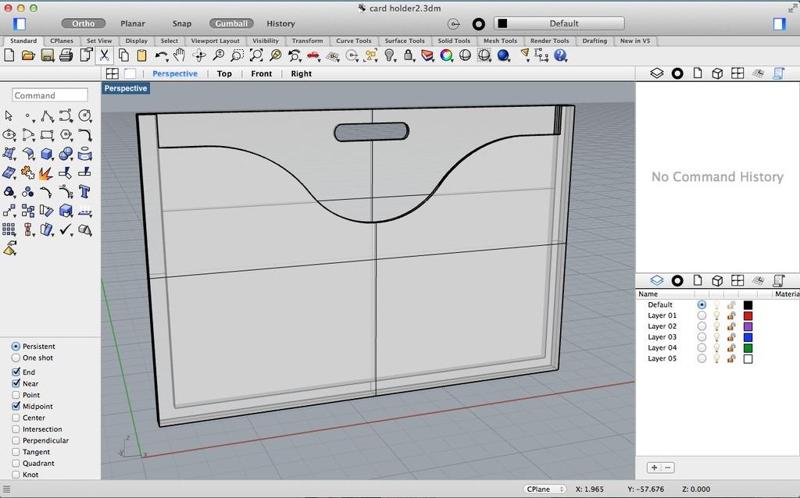Click the Save file toolbar icon
800x498 pixels.
(x=49, y=56)
